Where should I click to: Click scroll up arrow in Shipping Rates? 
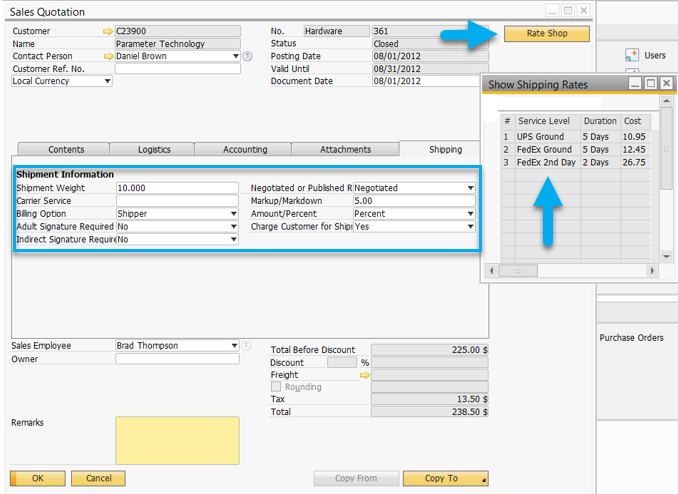[x=666, y=101]
